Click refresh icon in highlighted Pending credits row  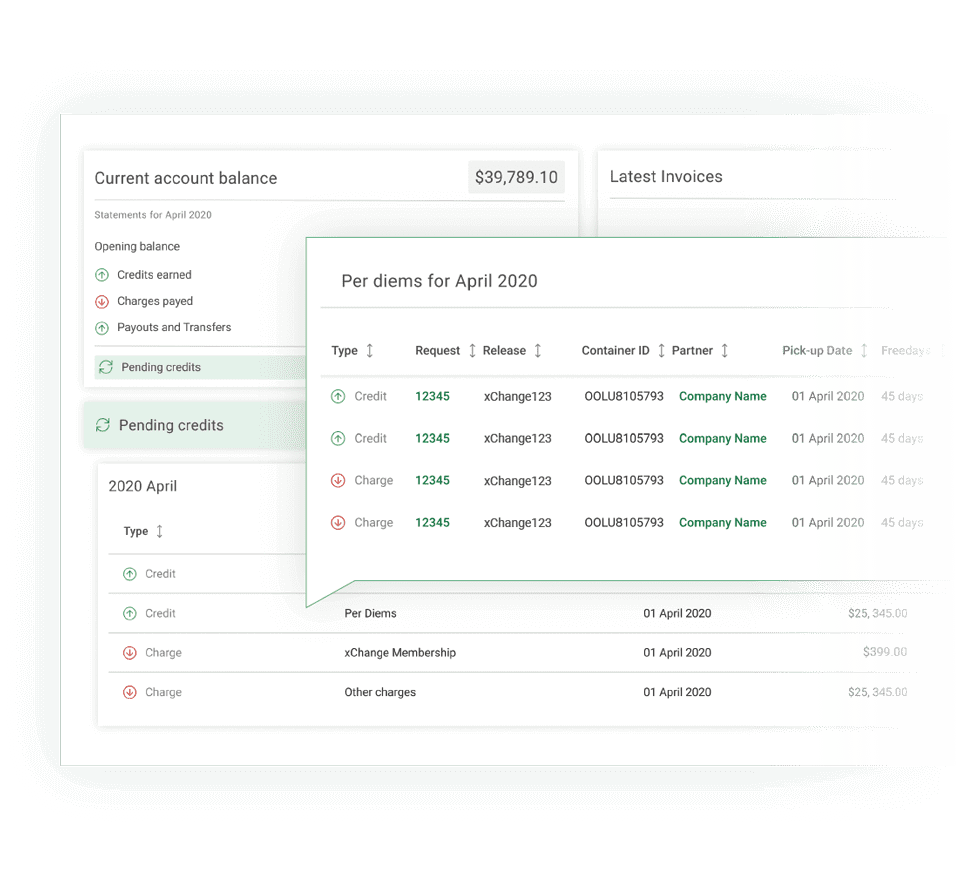click(106, 367)
